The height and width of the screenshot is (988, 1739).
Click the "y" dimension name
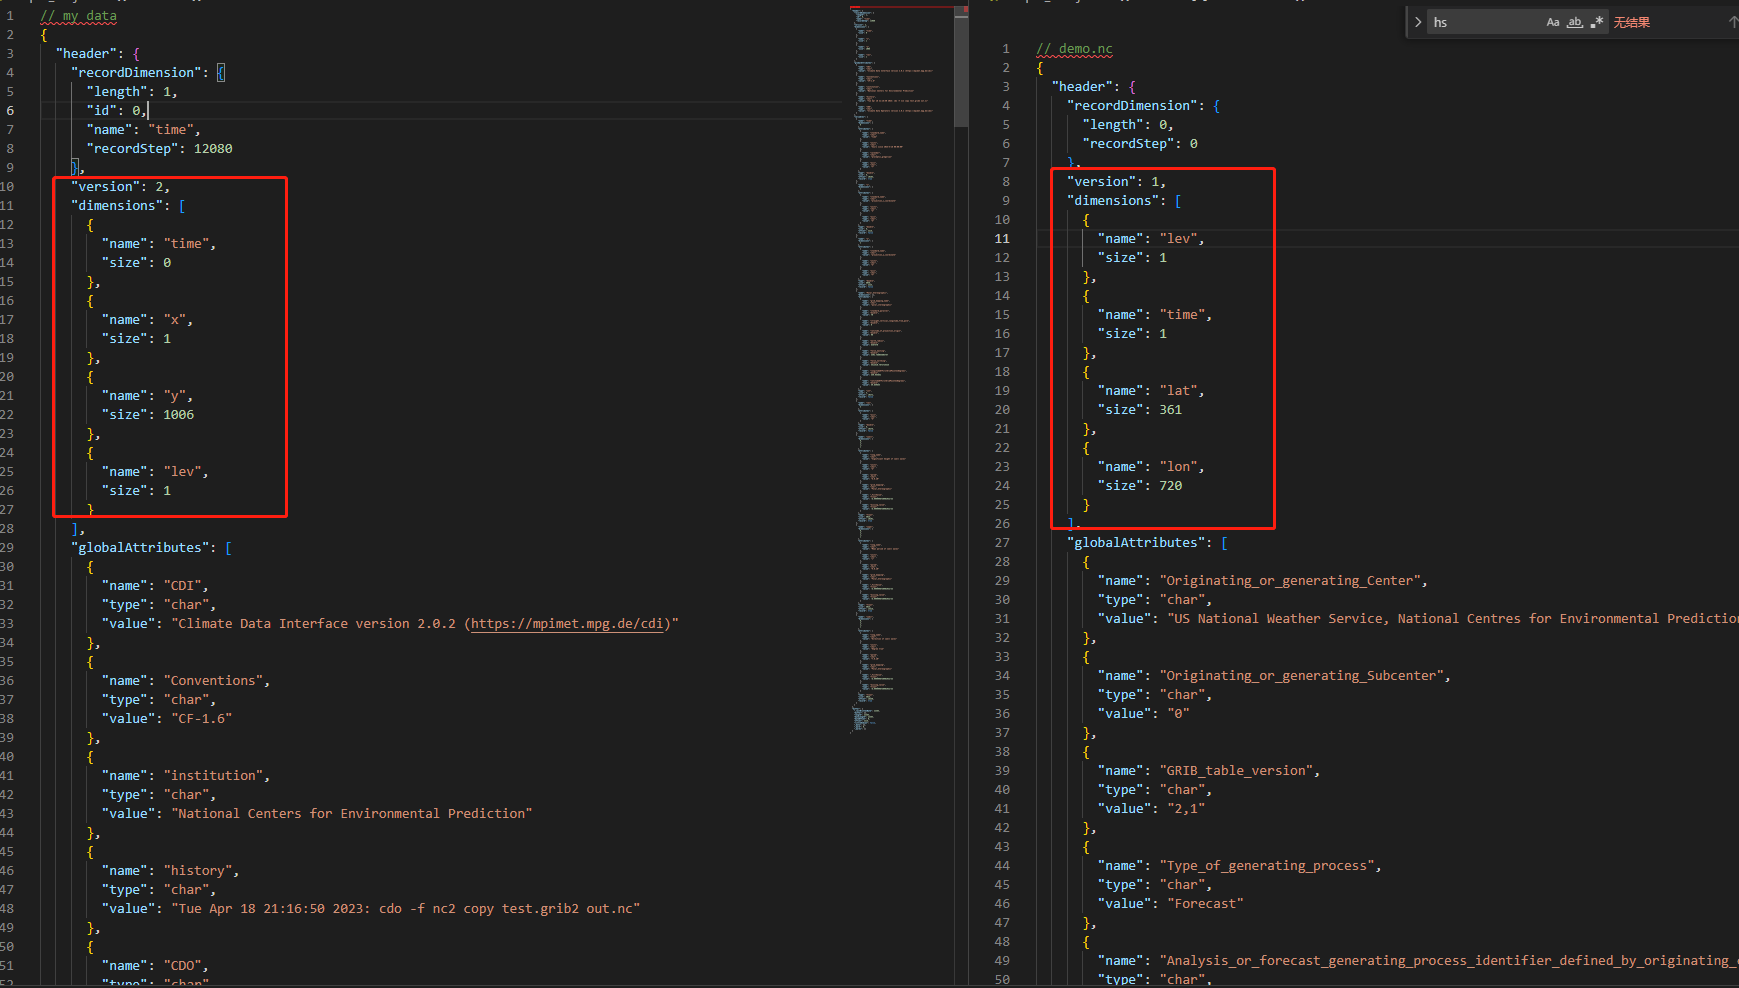174,396
